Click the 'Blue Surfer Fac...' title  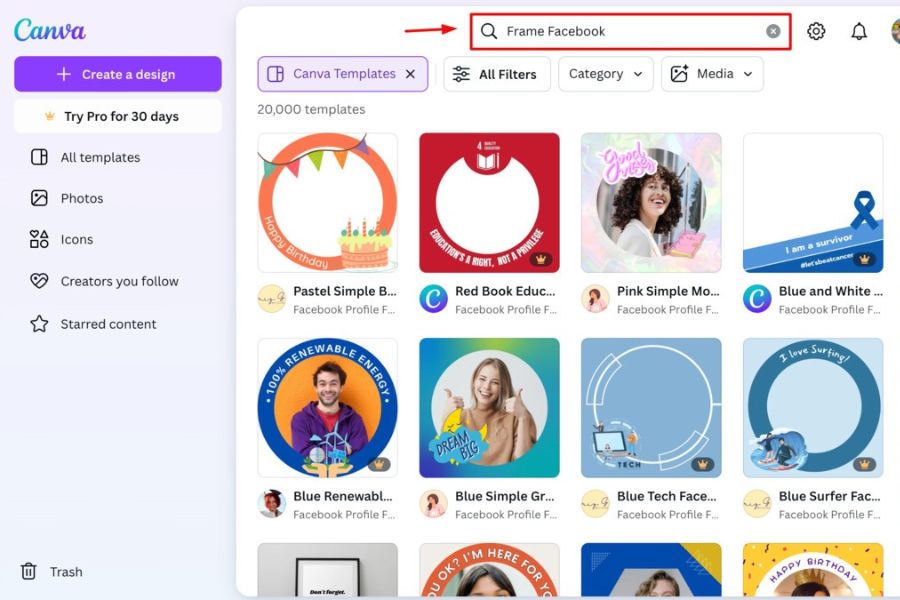[829, 496]
